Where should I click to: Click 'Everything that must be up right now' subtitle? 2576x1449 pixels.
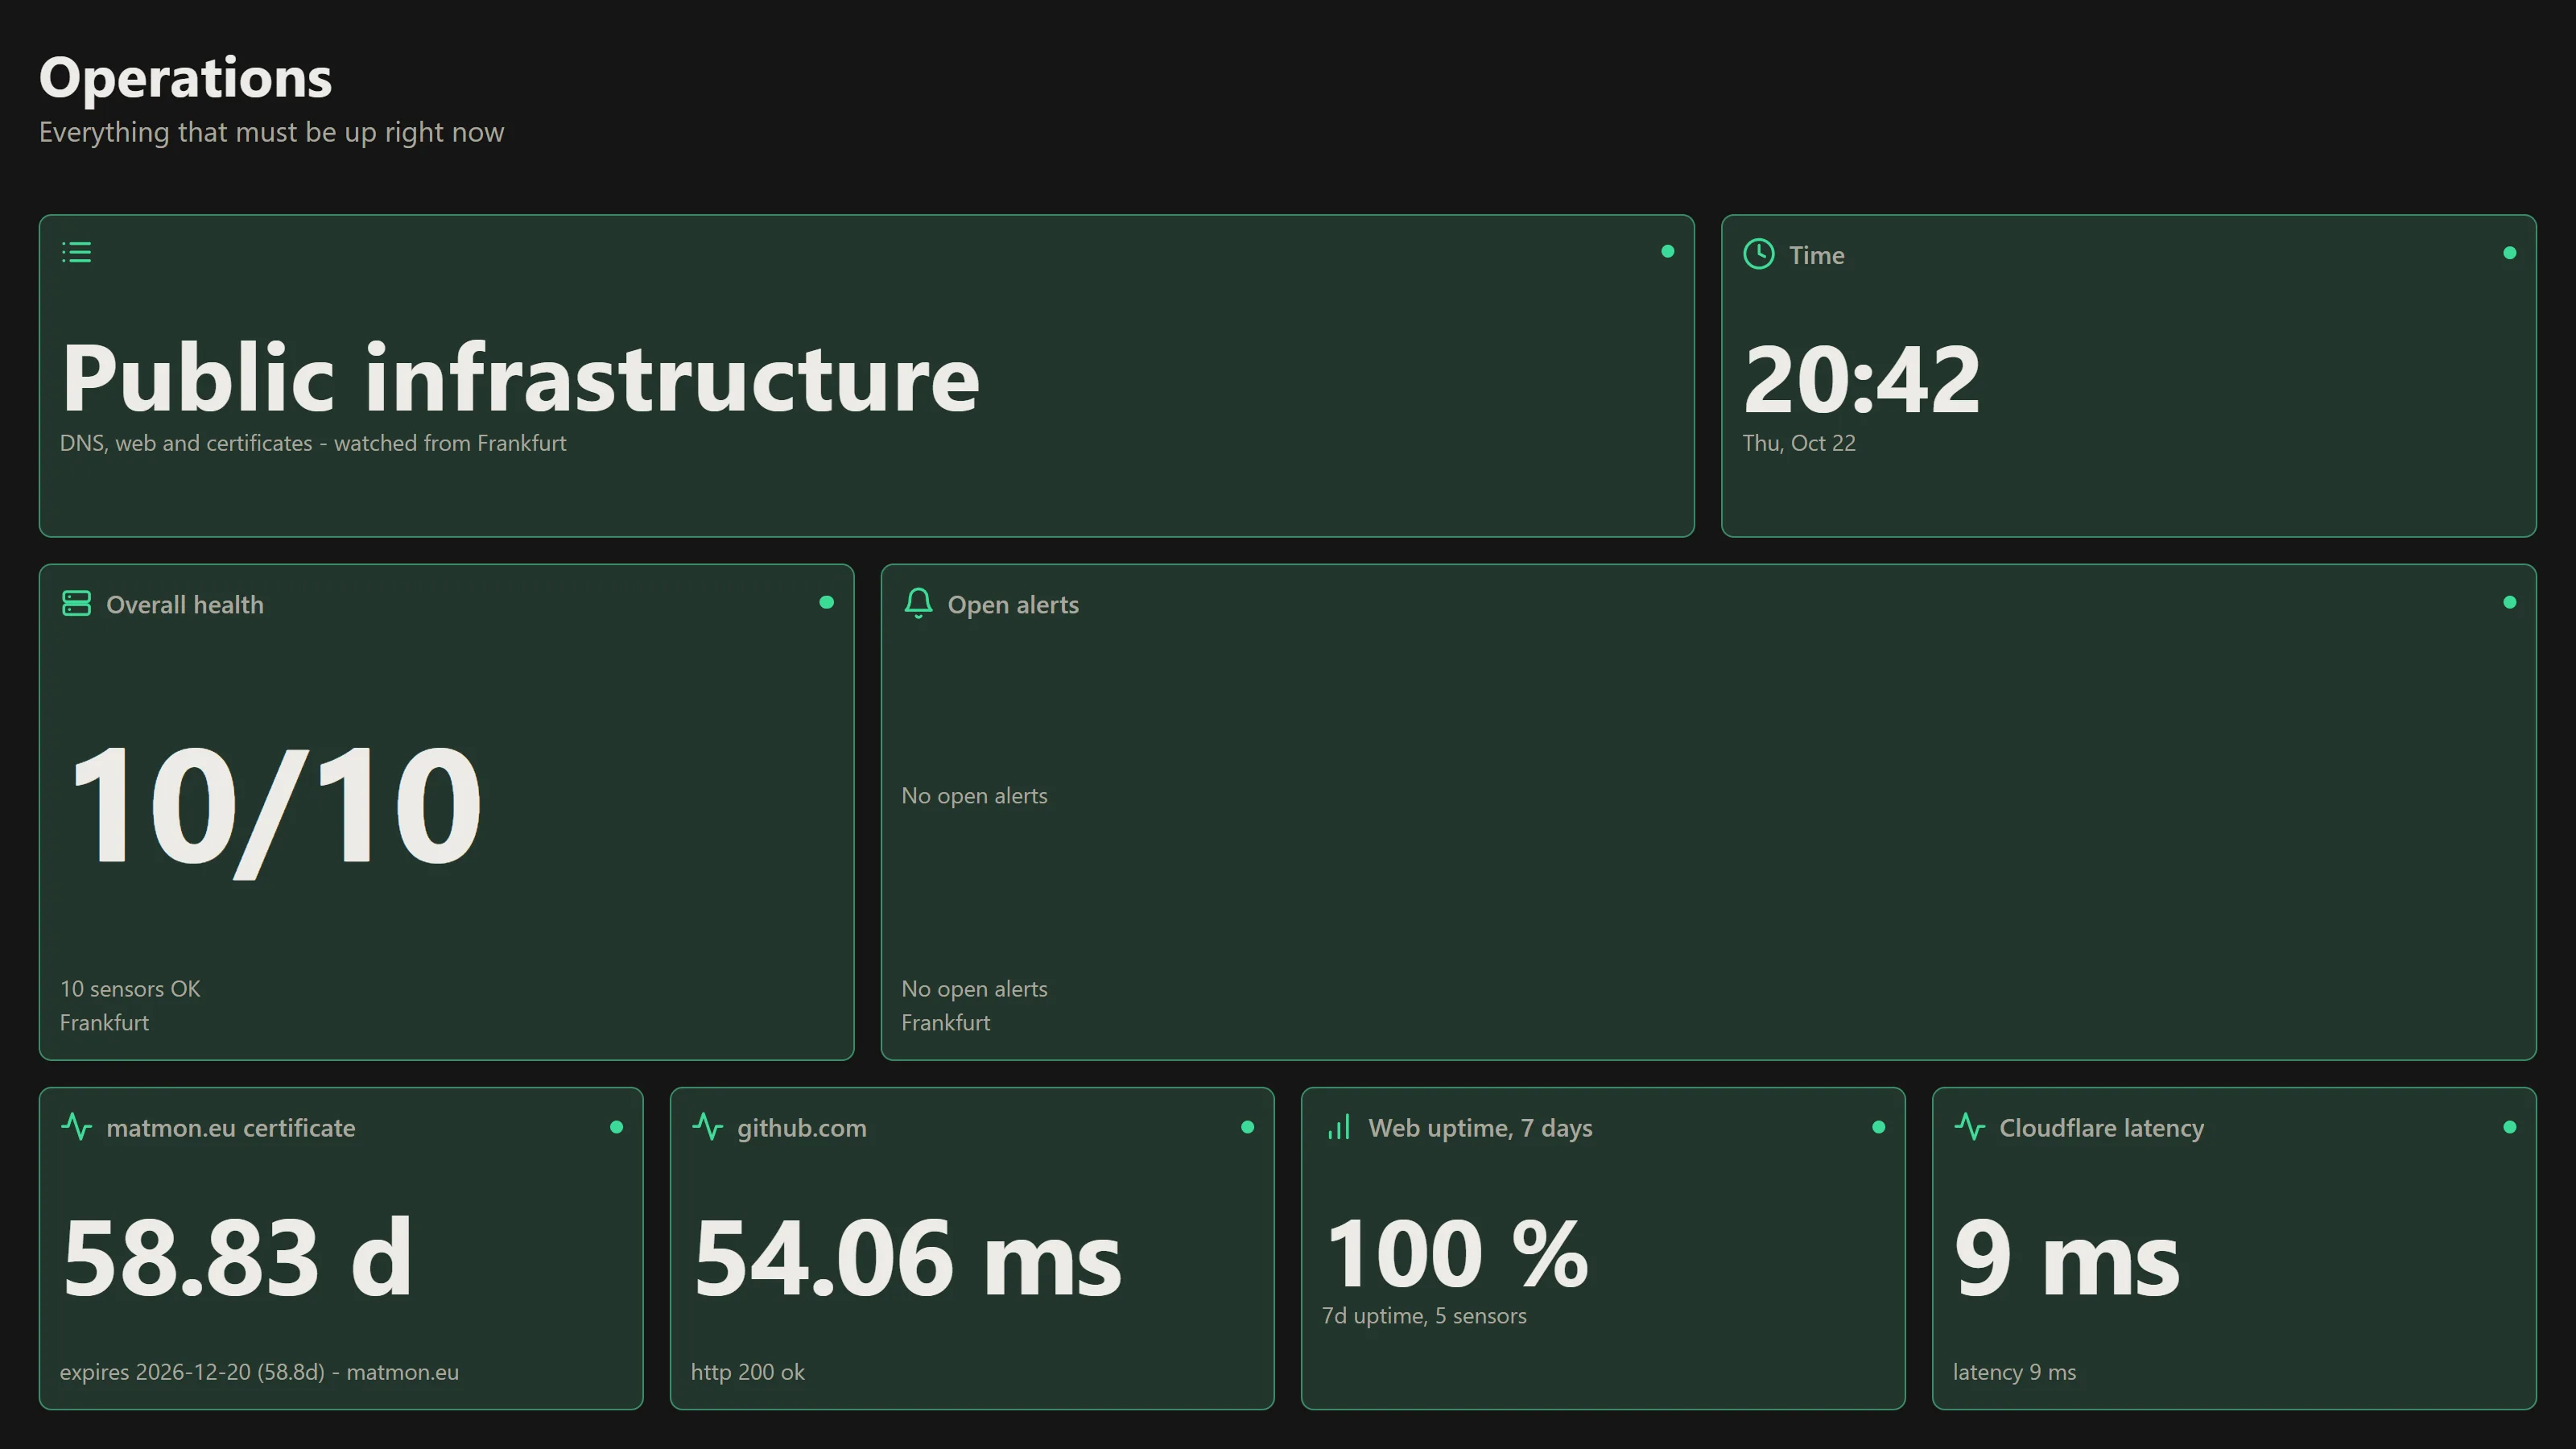click(272, 132)
